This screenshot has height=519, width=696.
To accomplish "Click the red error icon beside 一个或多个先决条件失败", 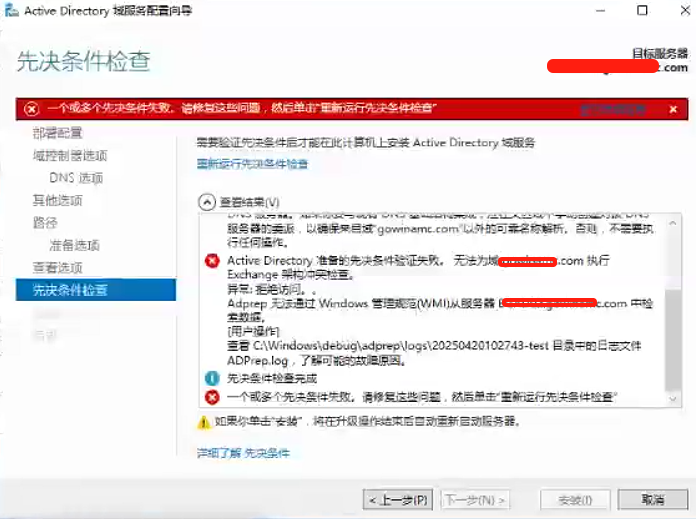I will coord(212,397).
